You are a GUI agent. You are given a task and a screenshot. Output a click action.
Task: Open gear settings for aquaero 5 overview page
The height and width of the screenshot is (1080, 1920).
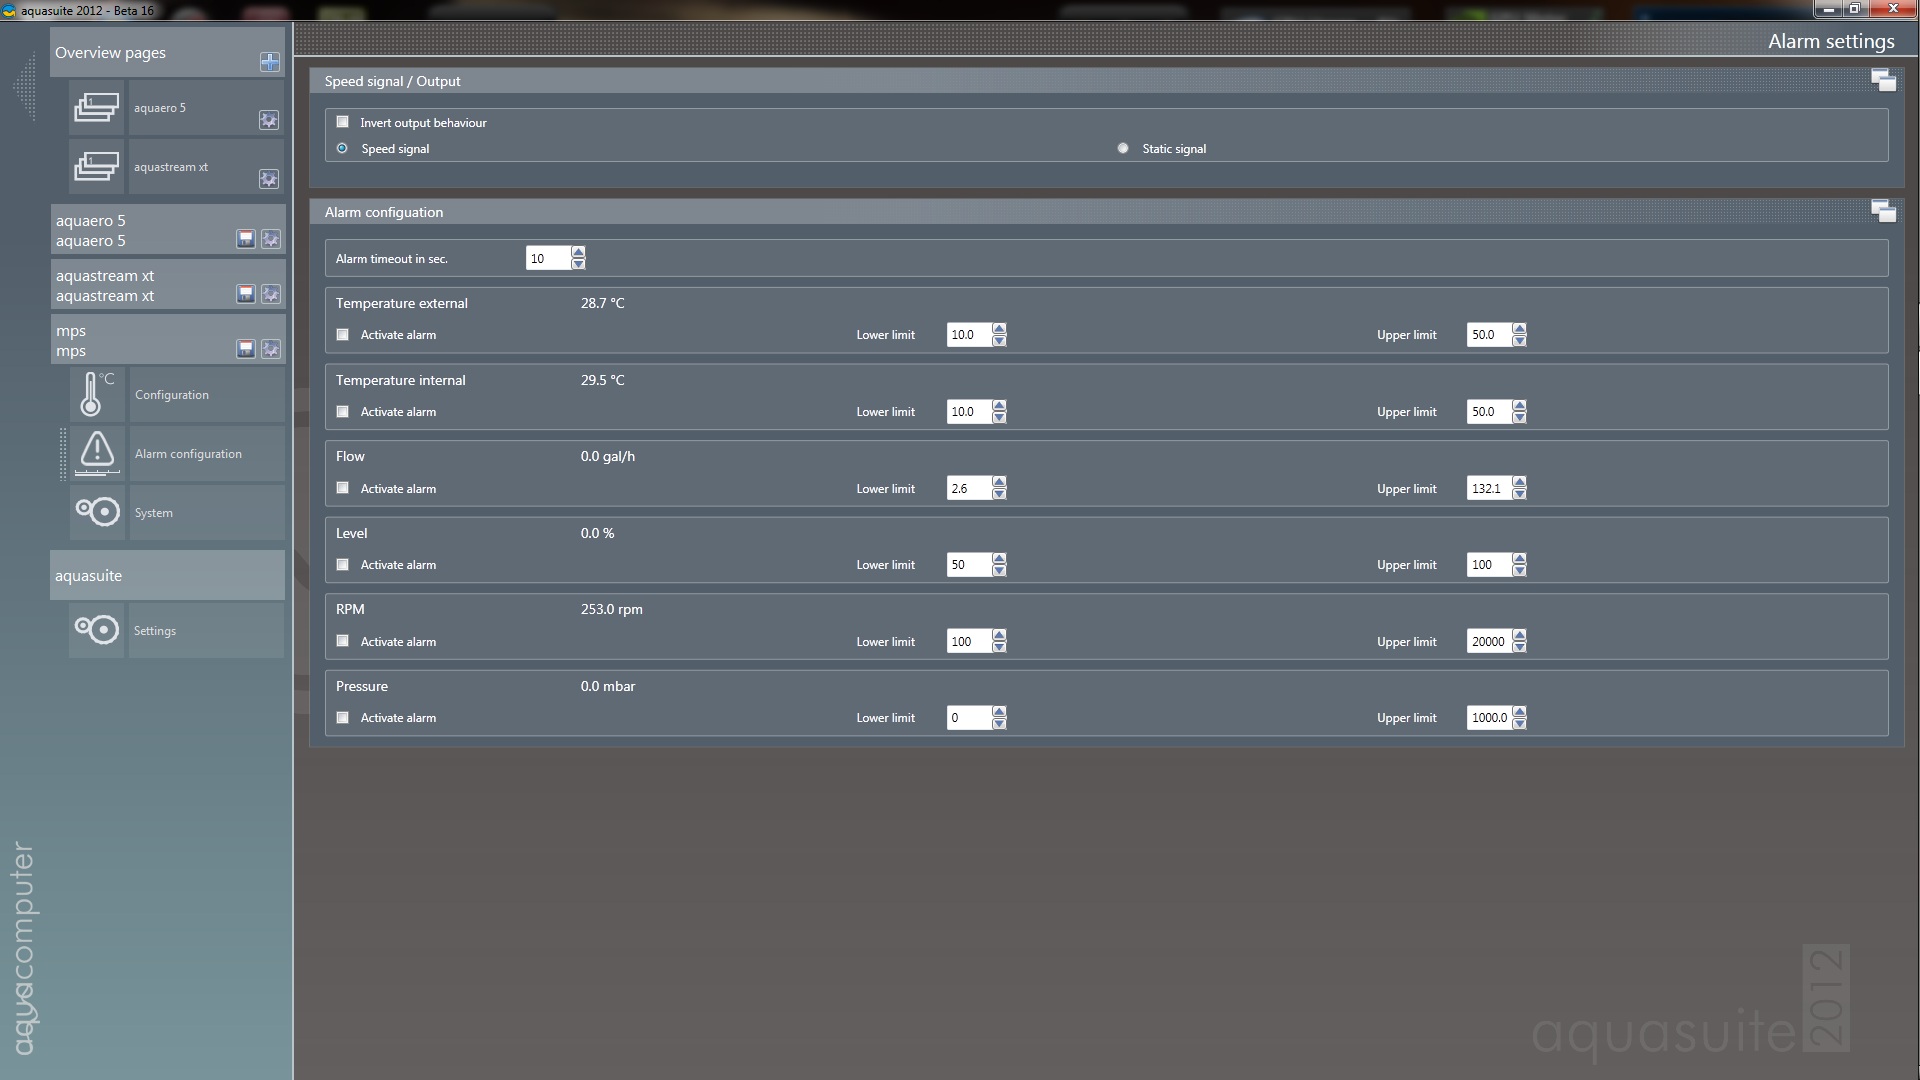point(269,120)
